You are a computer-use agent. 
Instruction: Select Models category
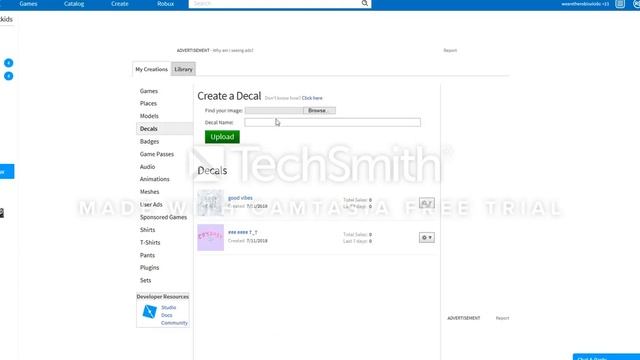(149, 116)
